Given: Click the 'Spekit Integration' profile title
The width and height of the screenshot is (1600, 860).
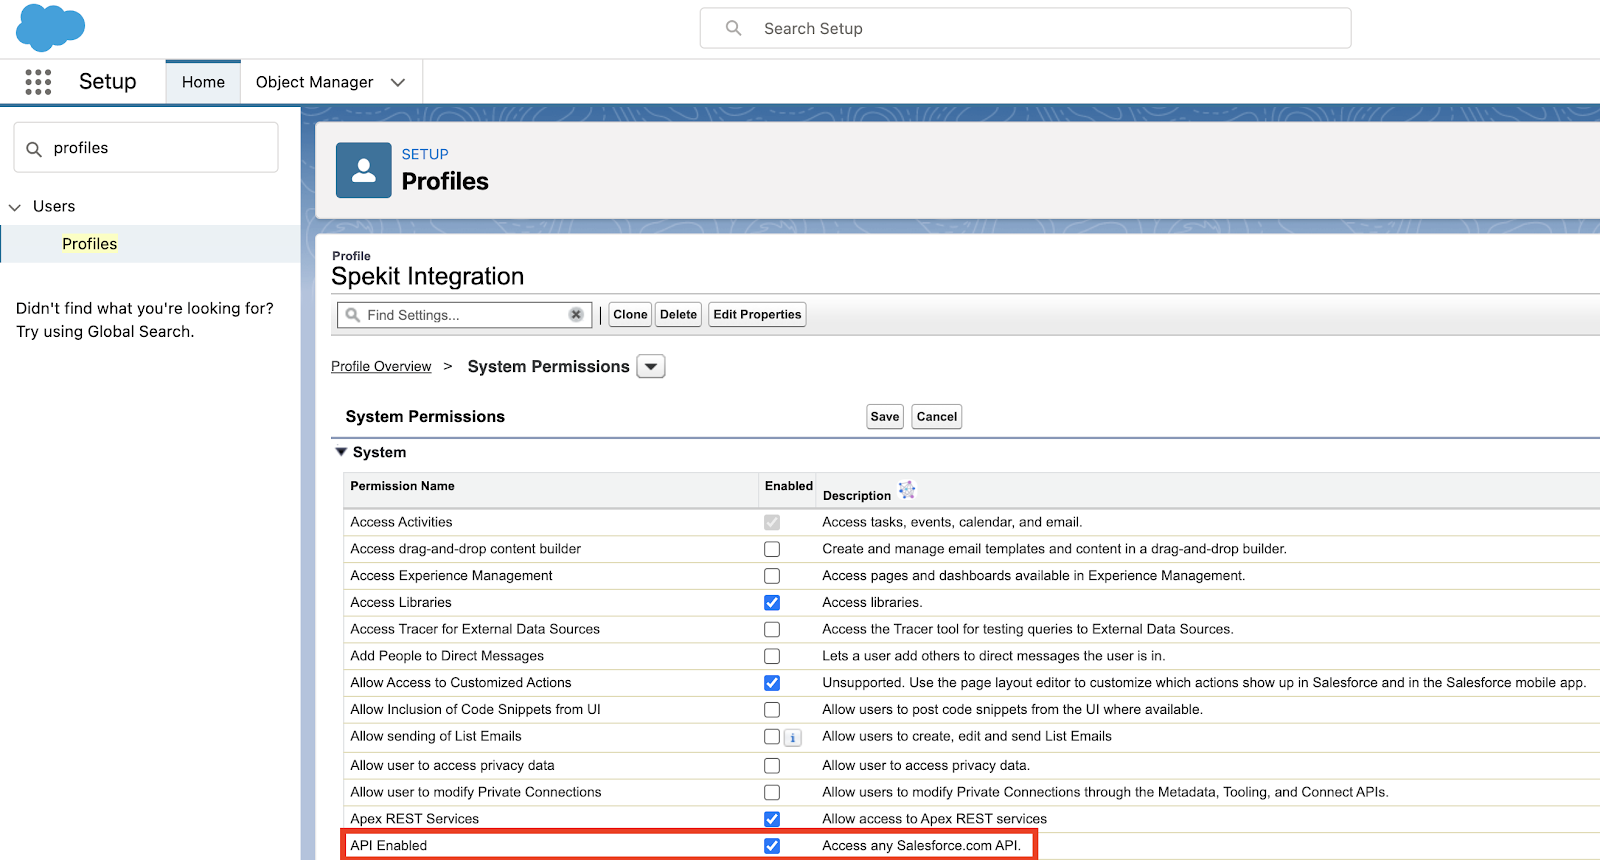Looking at the screenshot, I should [x=427, y=277].
